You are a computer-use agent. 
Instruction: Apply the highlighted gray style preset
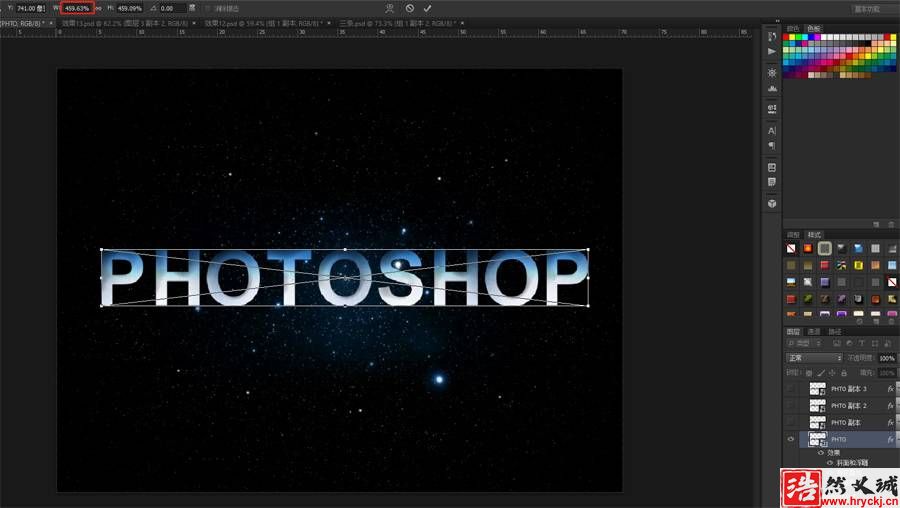(x=825, y=249)
